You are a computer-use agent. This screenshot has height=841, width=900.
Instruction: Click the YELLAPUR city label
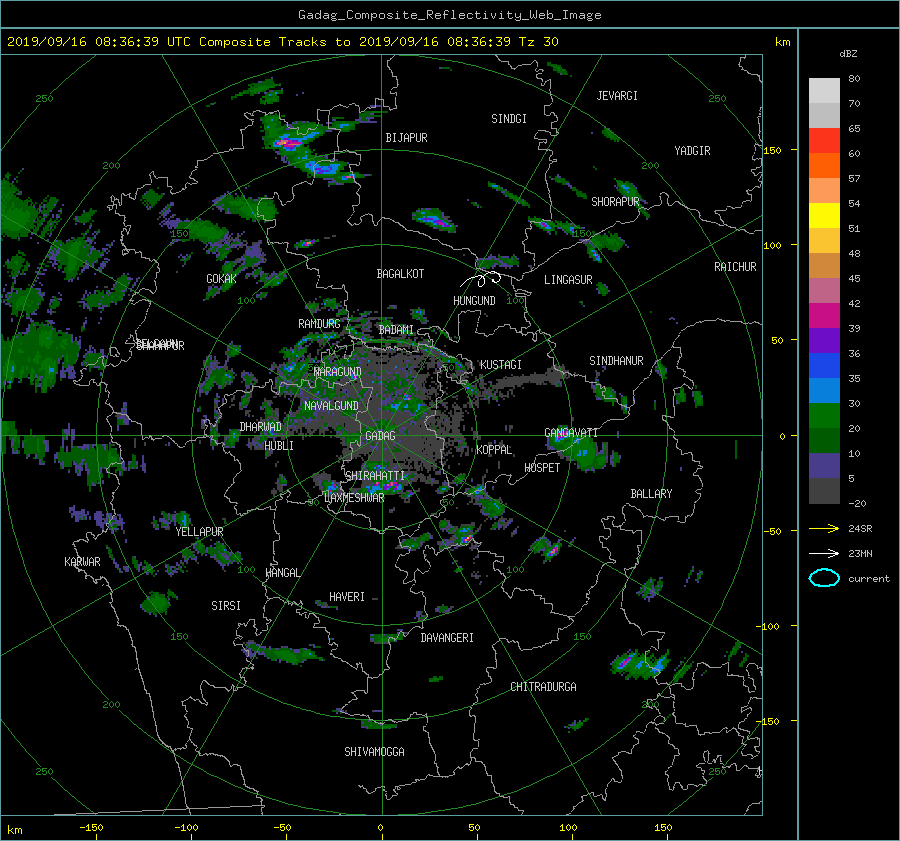tap(199, 532)
